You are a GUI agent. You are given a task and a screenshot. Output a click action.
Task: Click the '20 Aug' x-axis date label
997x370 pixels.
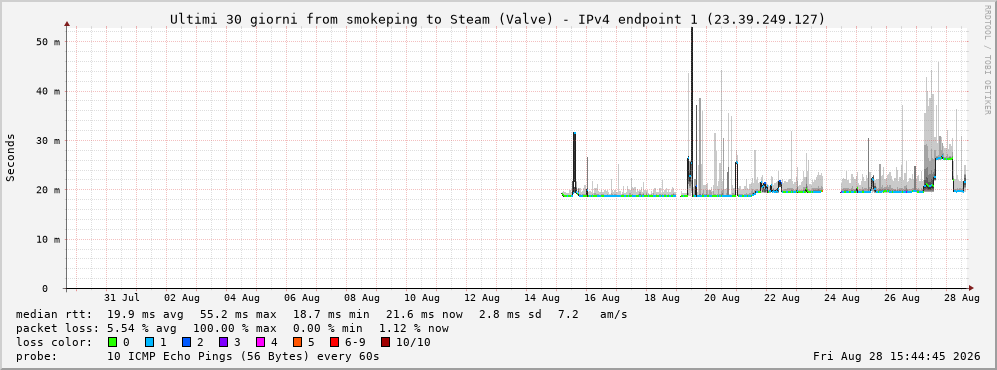click(x=722, y=298)
